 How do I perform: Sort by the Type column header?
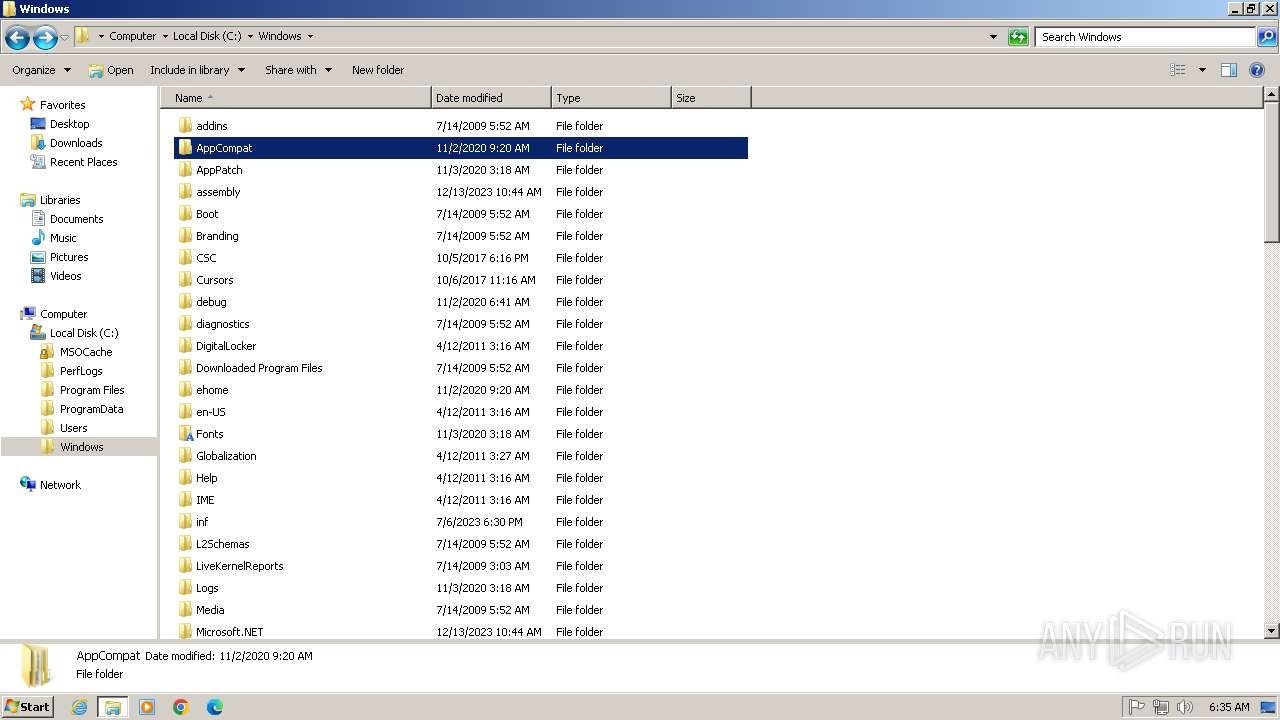click(611, 98)
